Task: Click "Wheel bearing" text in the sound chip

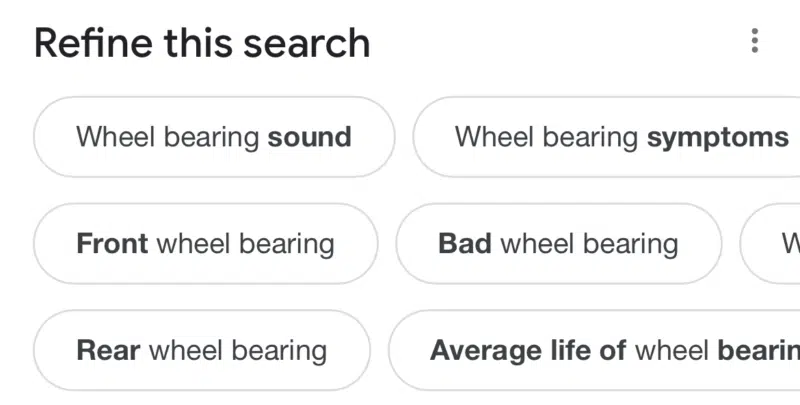Action: [168, 137]
